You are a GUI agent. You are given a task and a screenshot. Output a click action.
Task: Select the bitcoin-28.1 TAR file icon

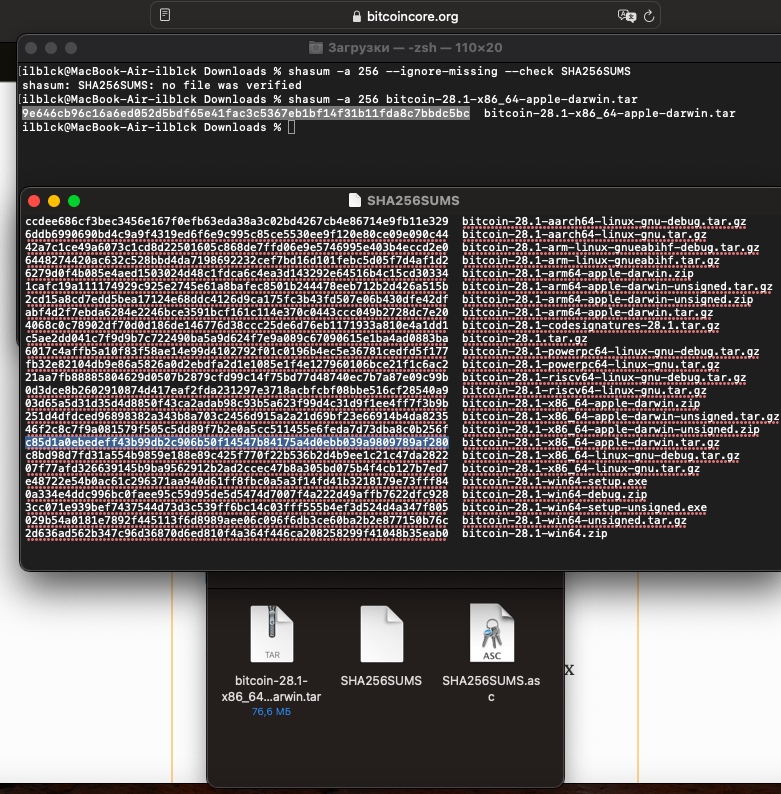point(272,633)
